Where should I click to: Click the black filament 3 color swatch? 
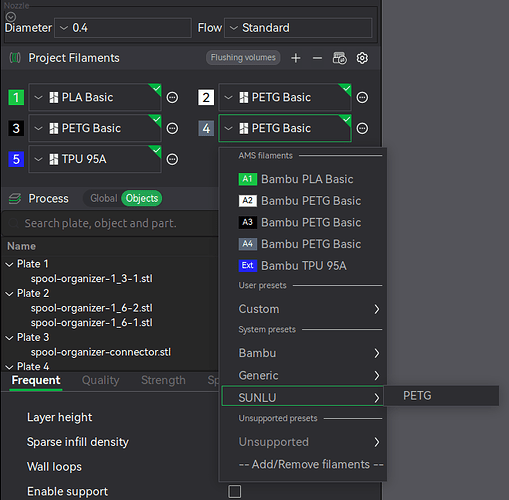[16, 128]
